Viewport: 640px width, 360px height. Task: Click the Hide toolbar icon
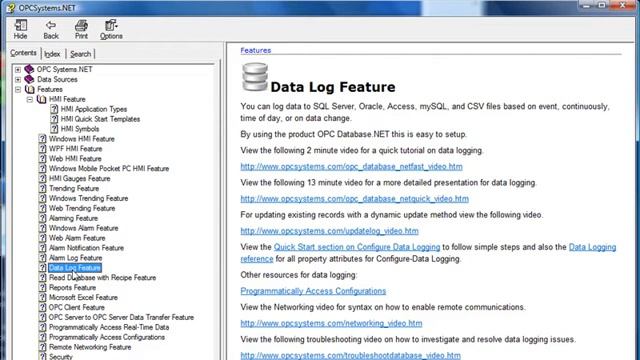click(20, 29)
